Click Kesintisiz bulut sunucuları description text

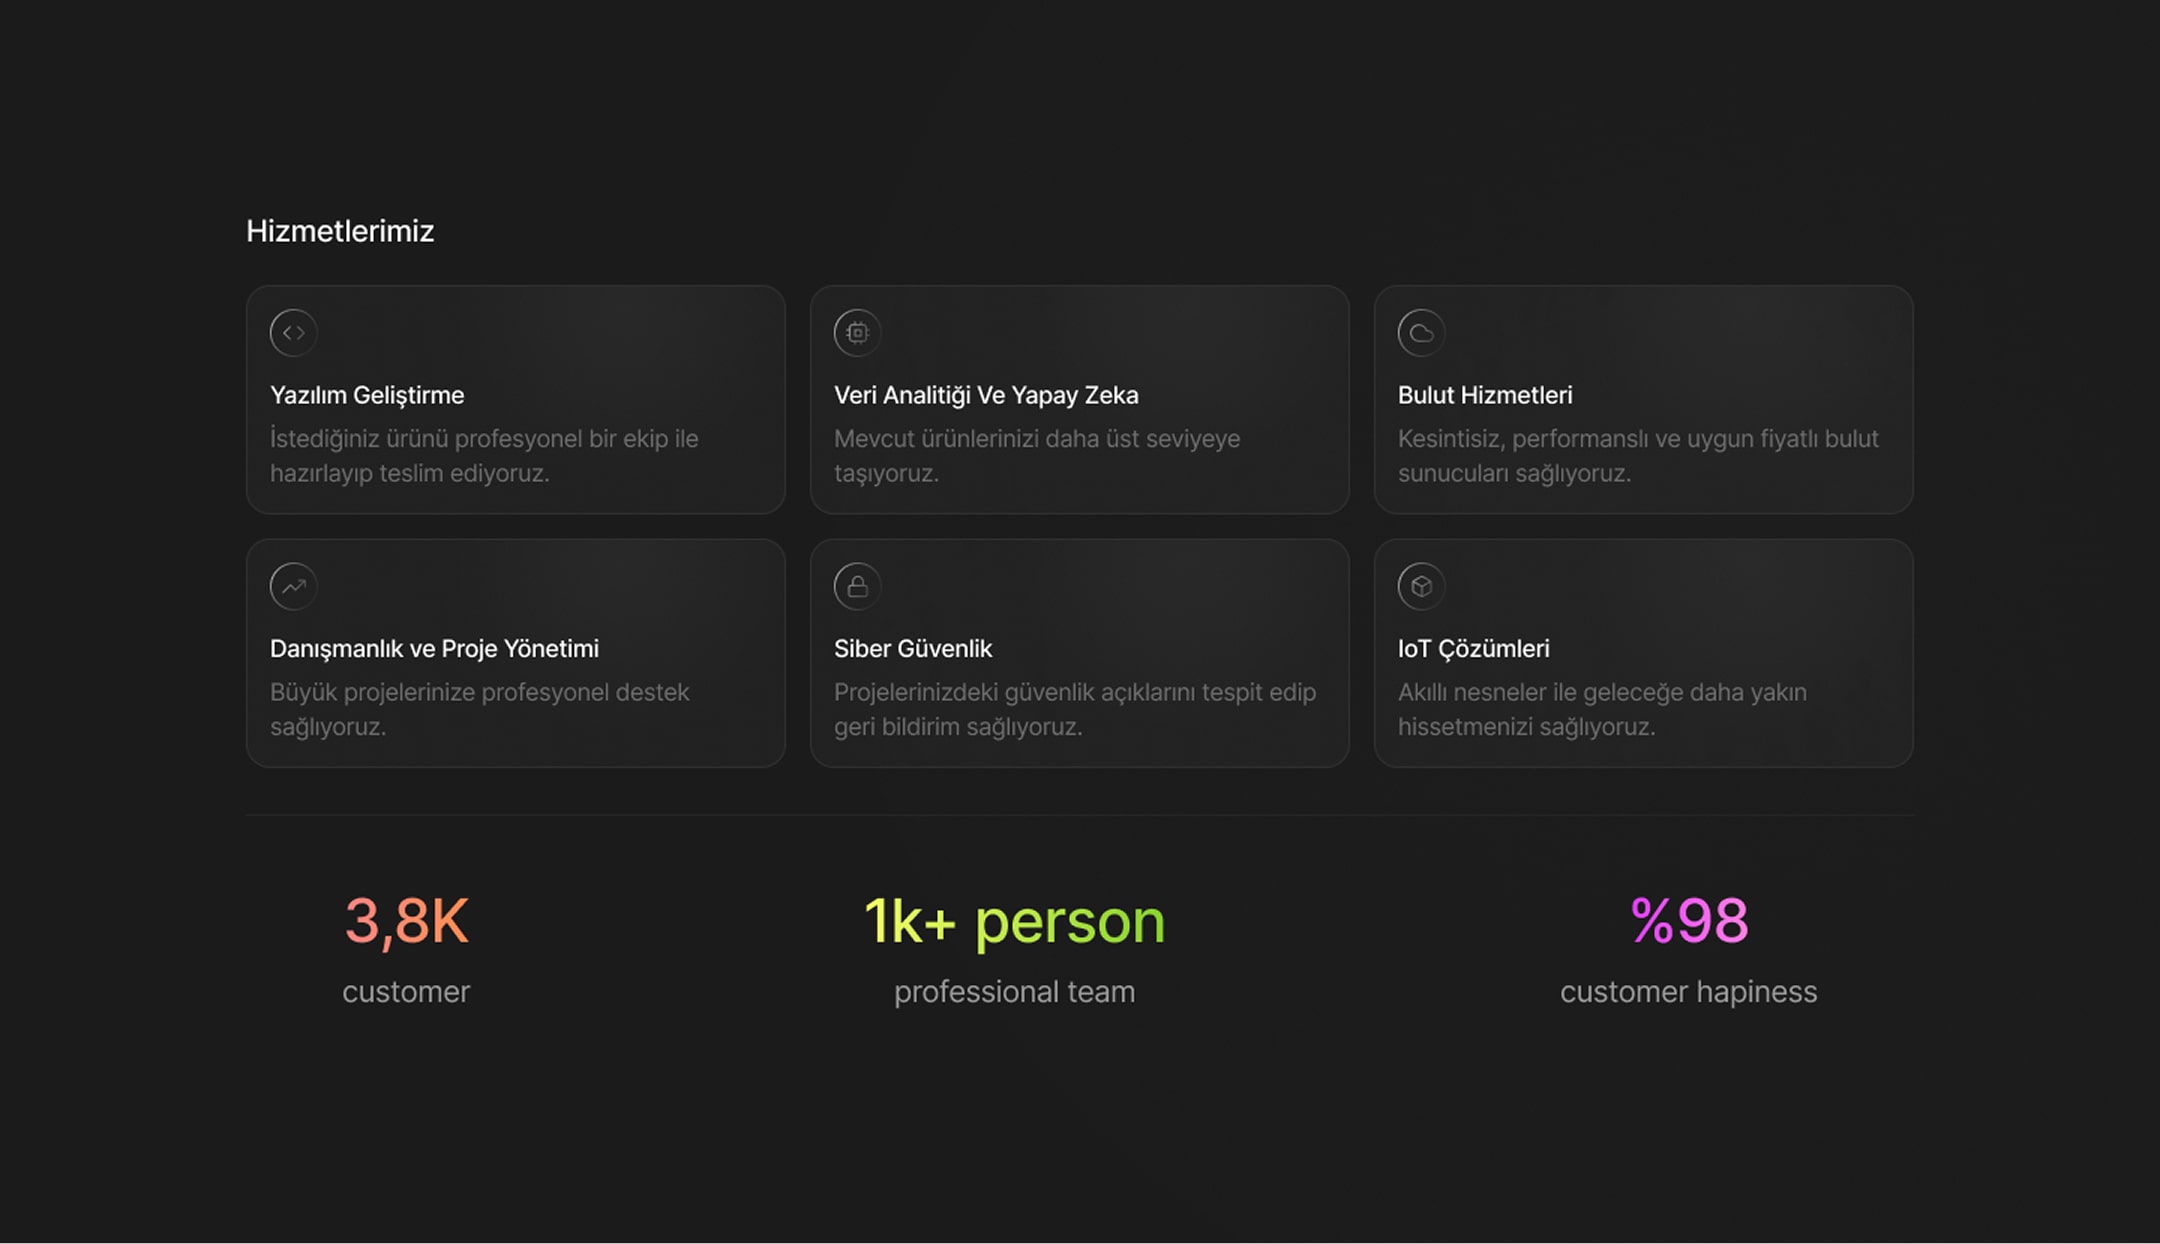1637,456
